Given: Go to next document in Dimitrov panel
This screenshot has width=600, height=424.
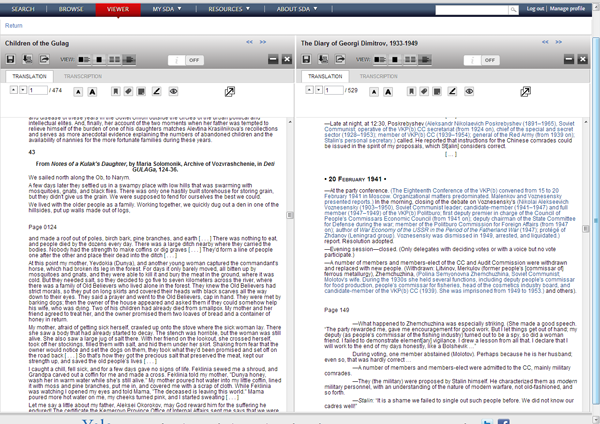Looking at the screenshot, I should click(x=559, y=42).
